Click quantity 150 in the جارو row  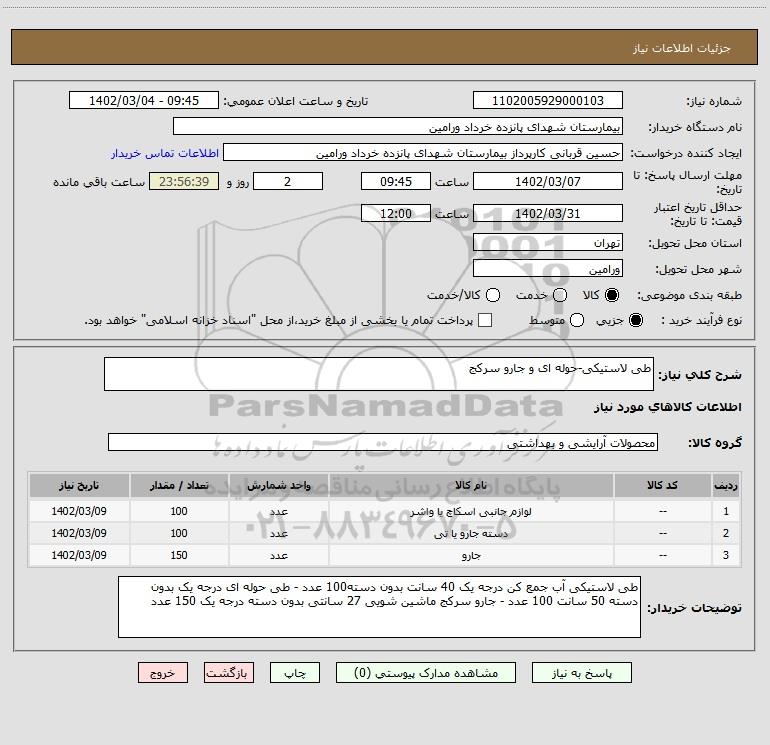179,555
